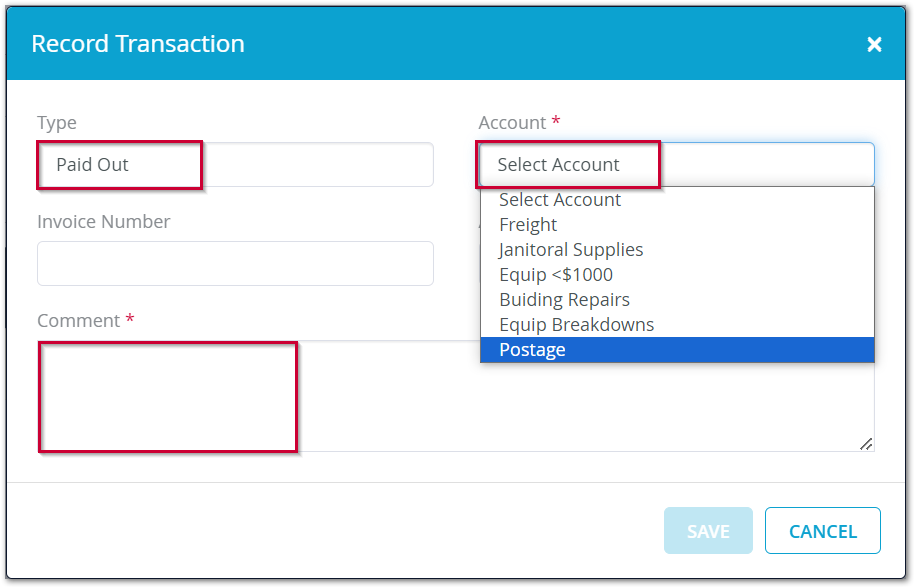This screenshot has width=915, height=588.
Task: Click the Comment box resize handle
Action: pos(866,444)
